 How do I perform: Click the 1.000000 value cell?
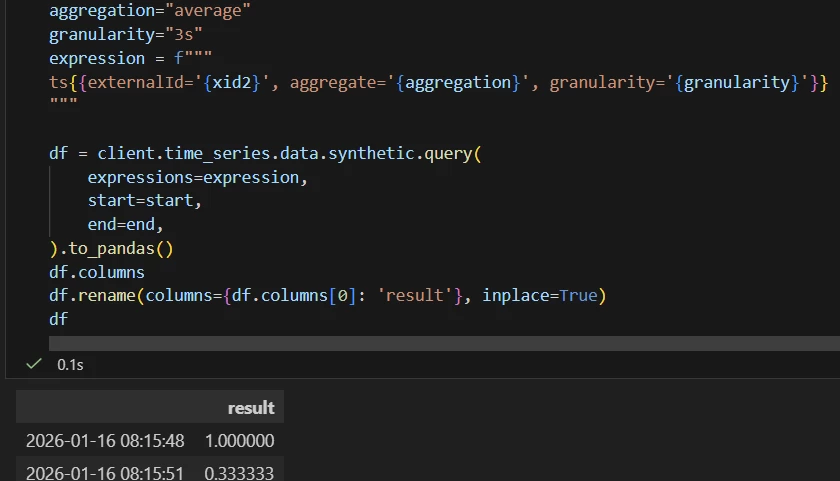[x=239, y=441]
